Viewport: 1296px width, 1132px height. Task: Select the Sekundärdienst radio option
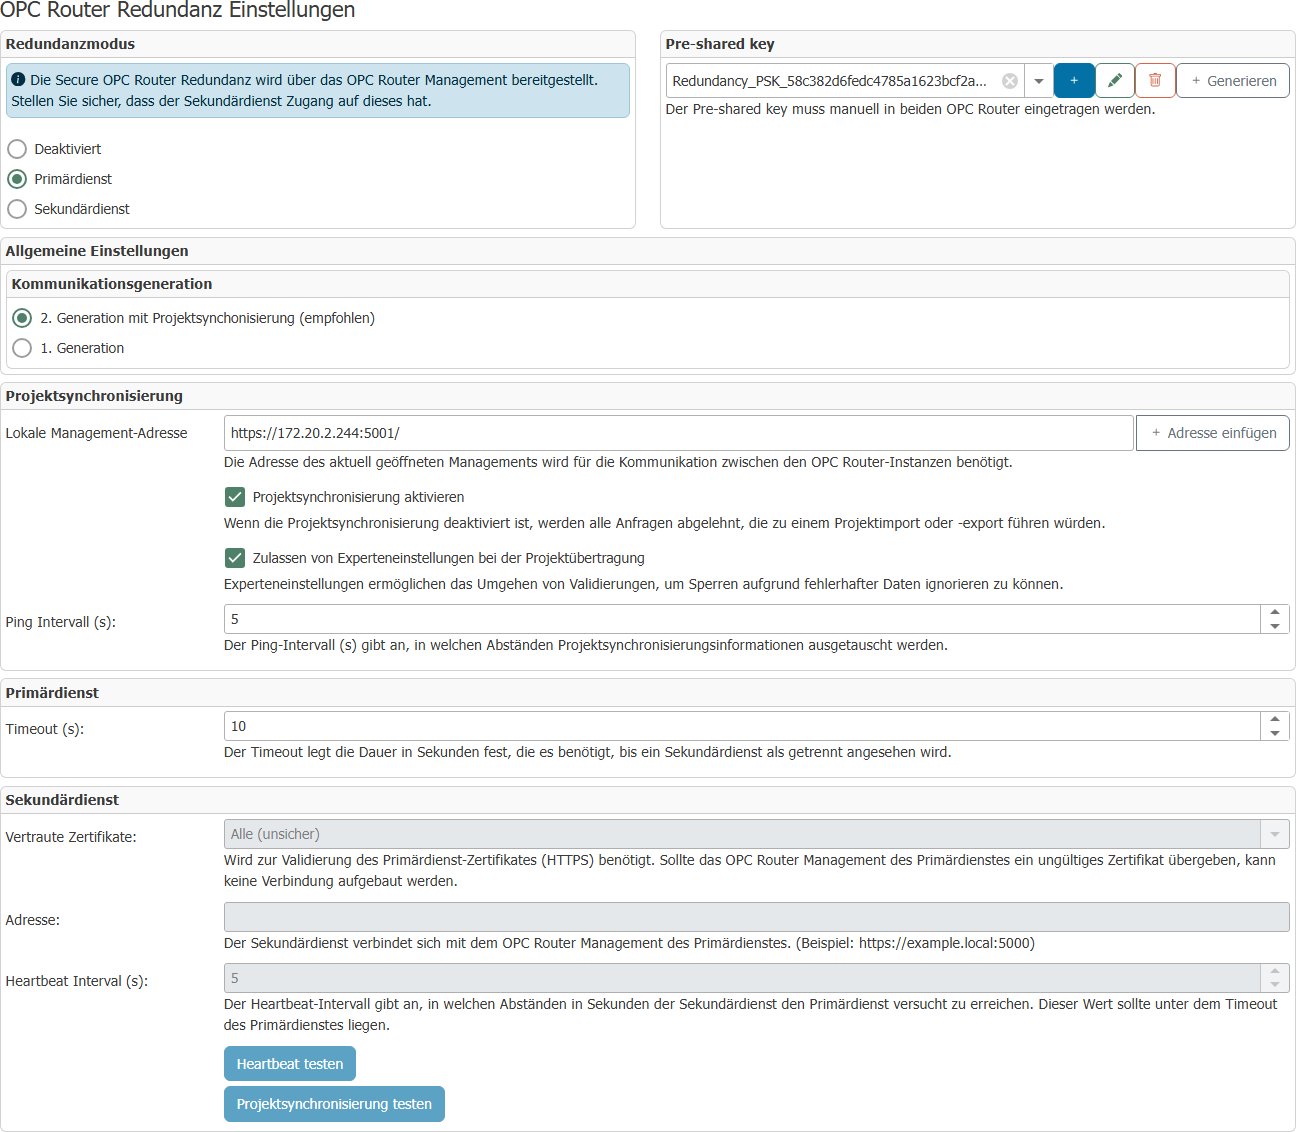tap(17, 209)
